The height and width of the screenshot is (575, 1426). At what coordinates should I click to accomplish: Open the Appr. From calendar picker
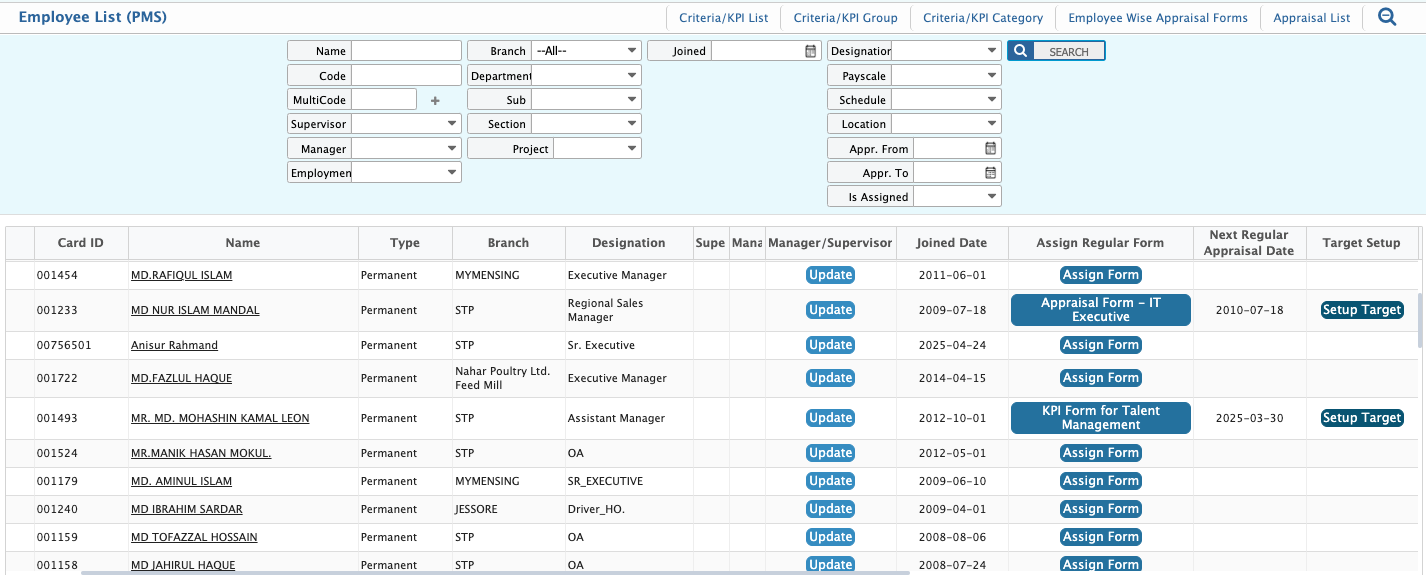(x=991, y=148)
